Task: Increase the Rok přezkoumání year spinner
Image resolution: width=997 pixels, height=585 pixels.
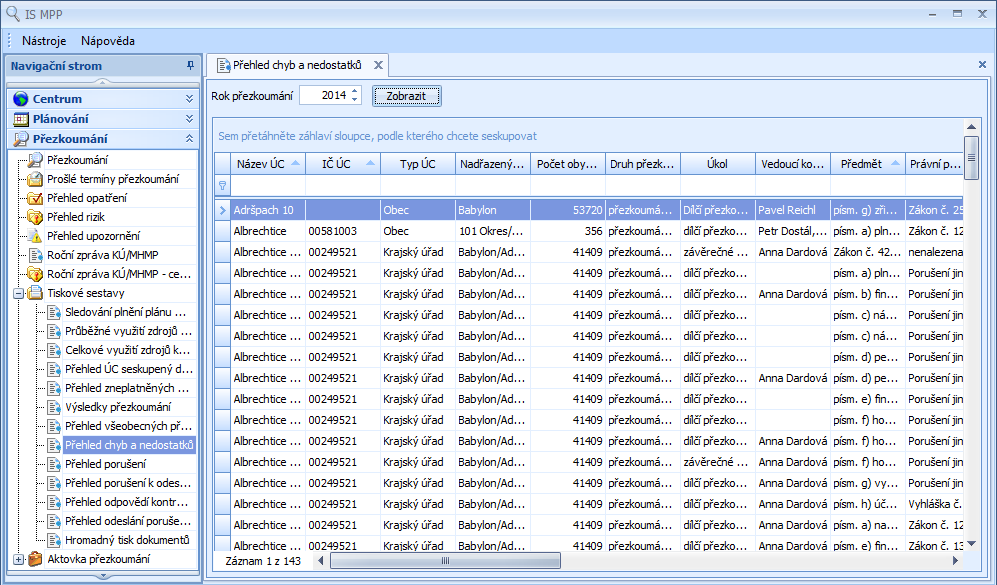Action: pyautogui.click(x=355, y=91)
